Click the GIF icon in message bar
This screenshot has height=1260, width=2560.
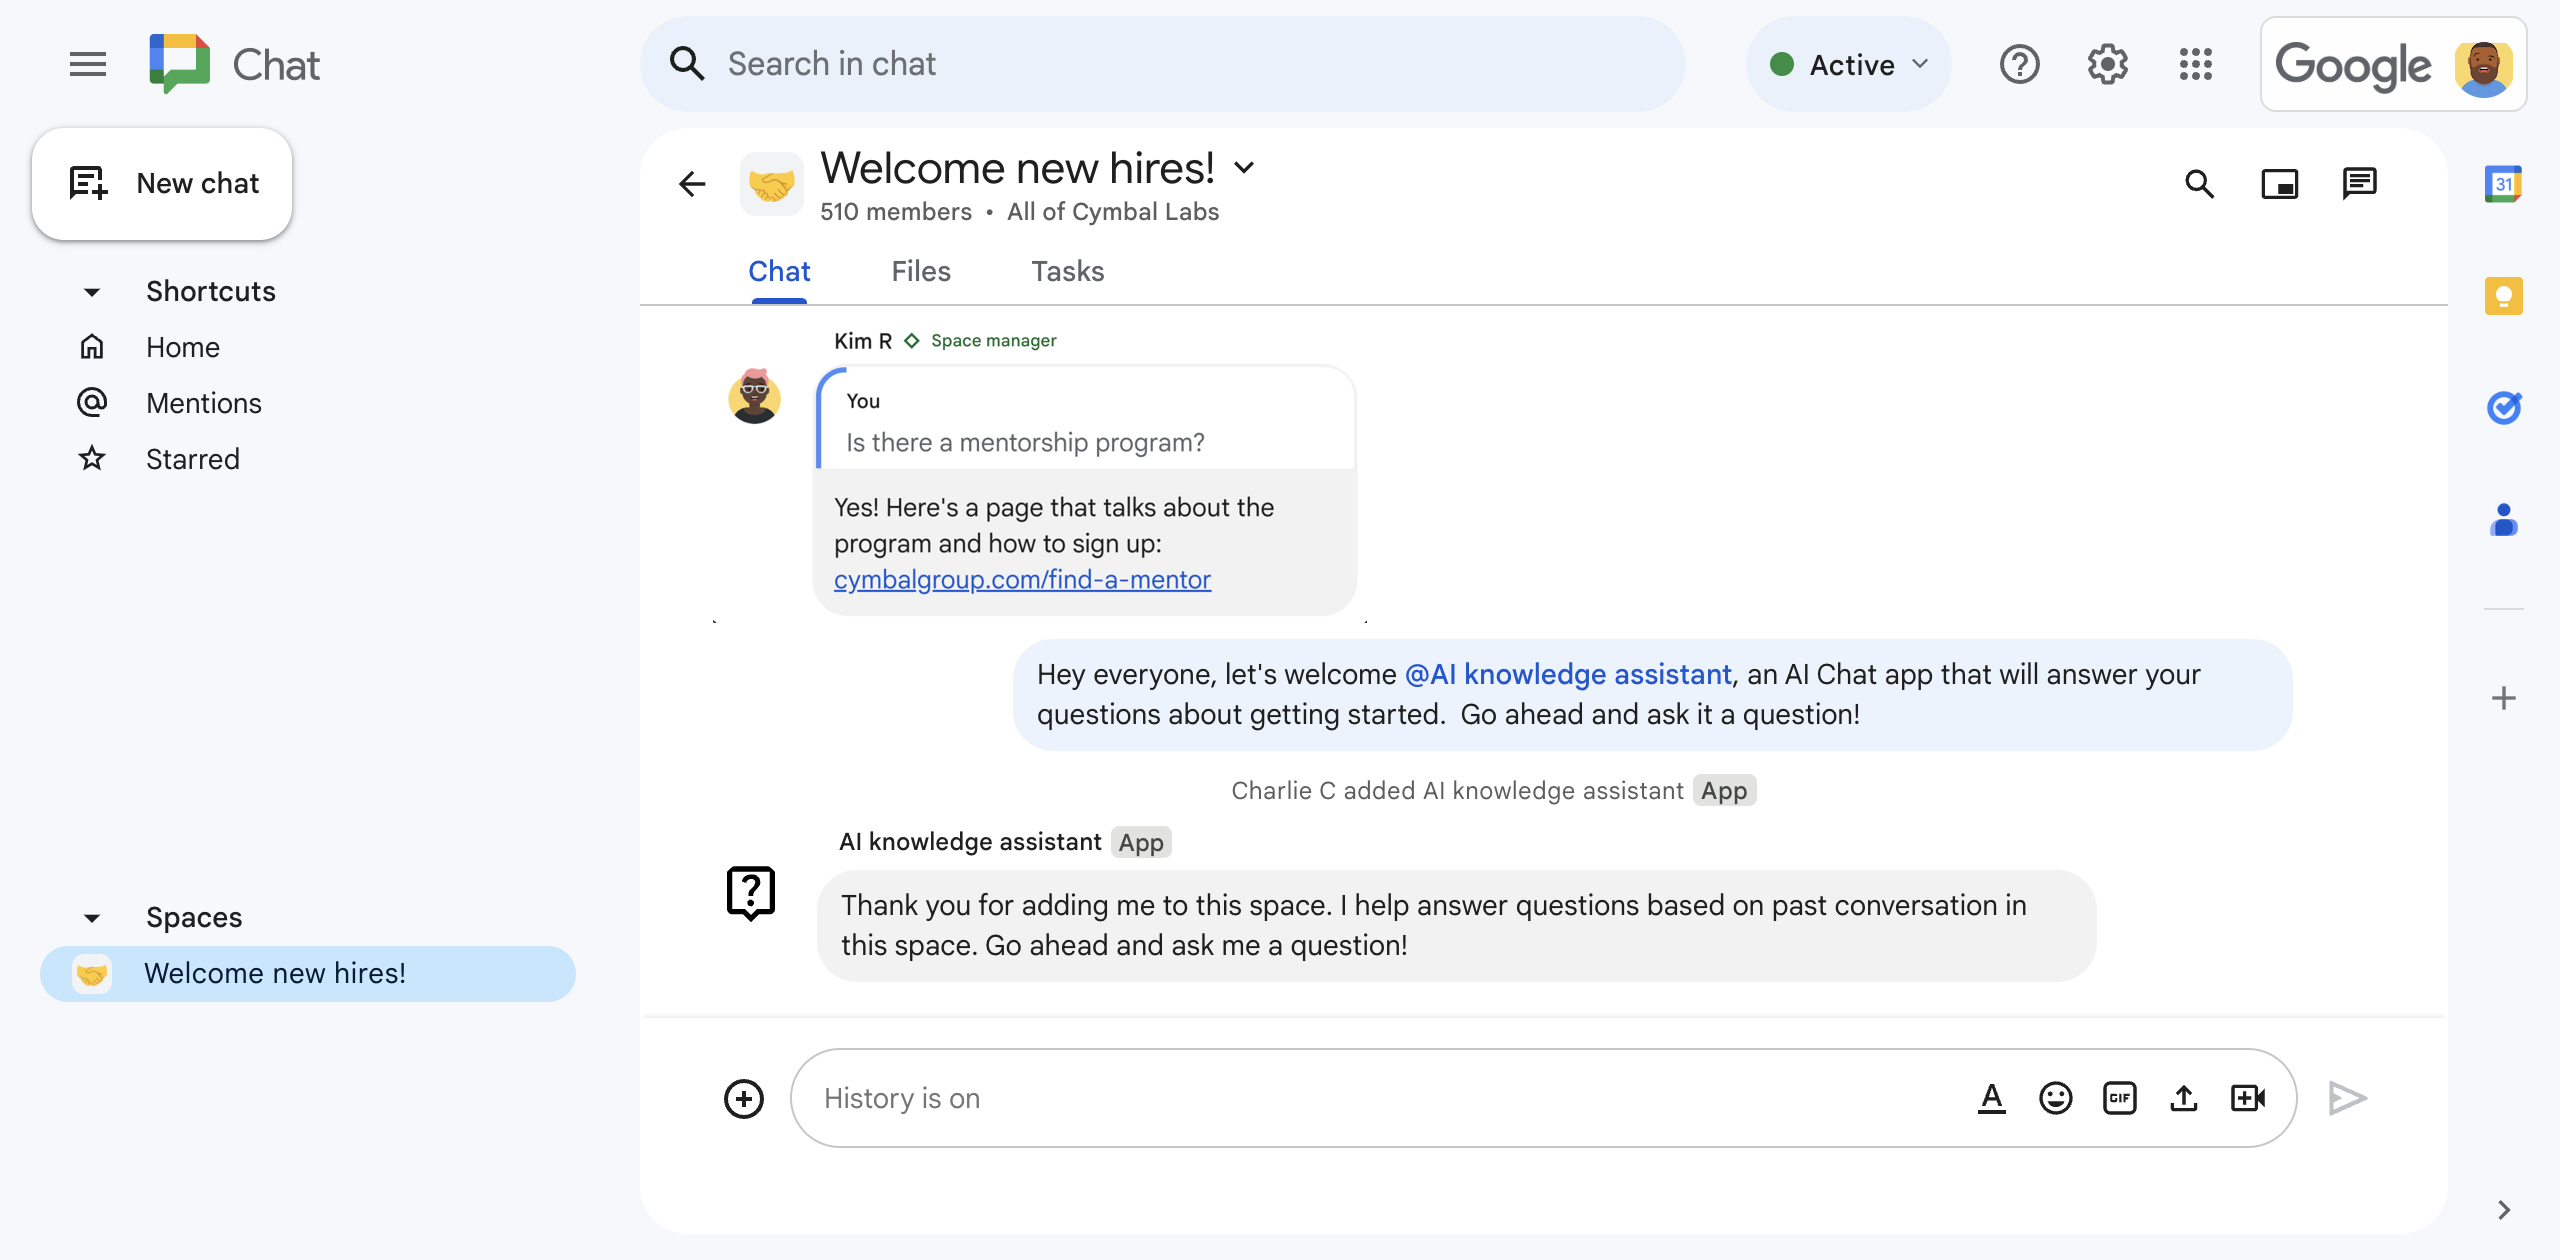coord(2119,1097)
